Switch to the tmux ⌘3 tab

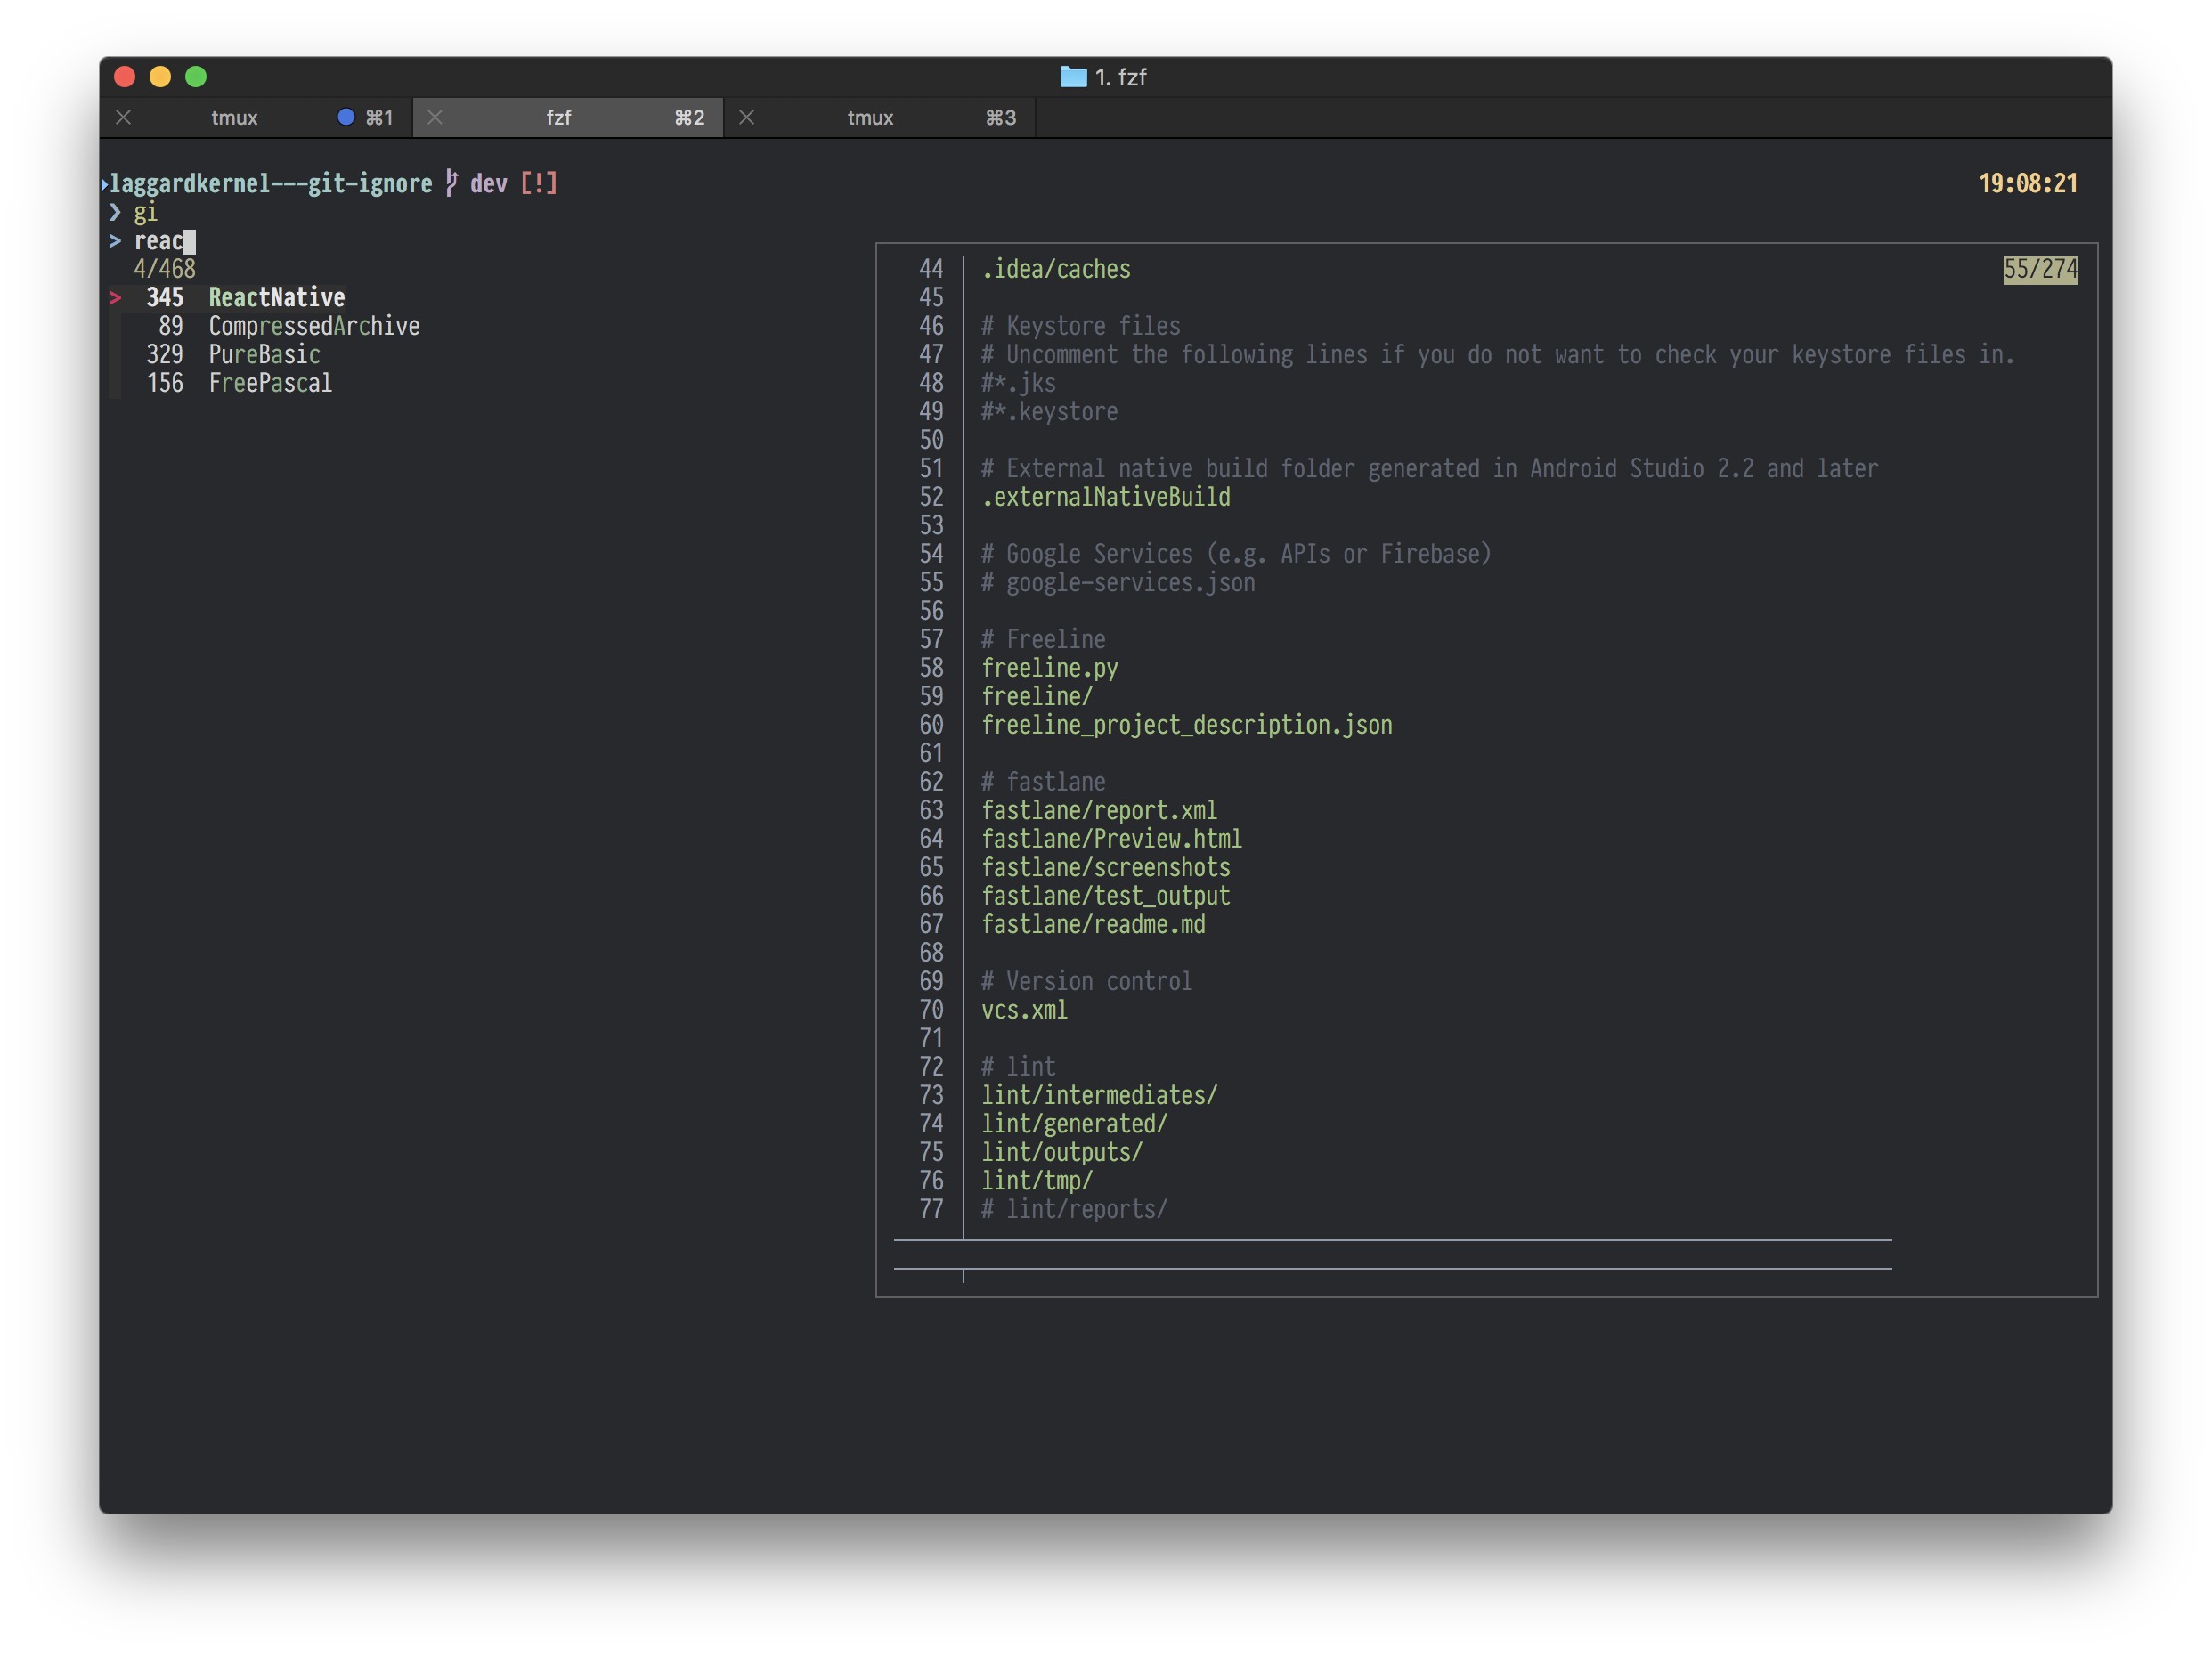pyautogui.click(x=870, y=117)
